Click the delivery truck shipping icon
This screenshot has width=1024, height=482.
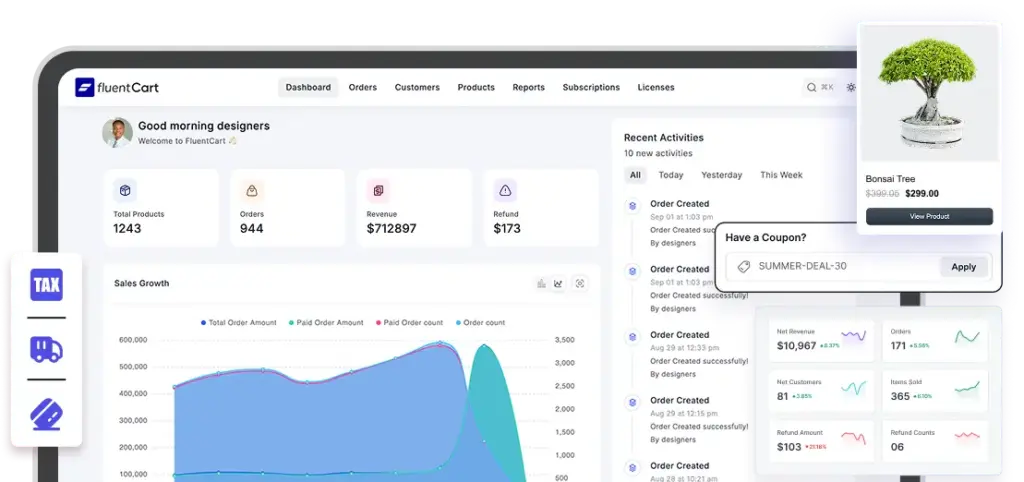pyautogui.click(x=46, y=349)
